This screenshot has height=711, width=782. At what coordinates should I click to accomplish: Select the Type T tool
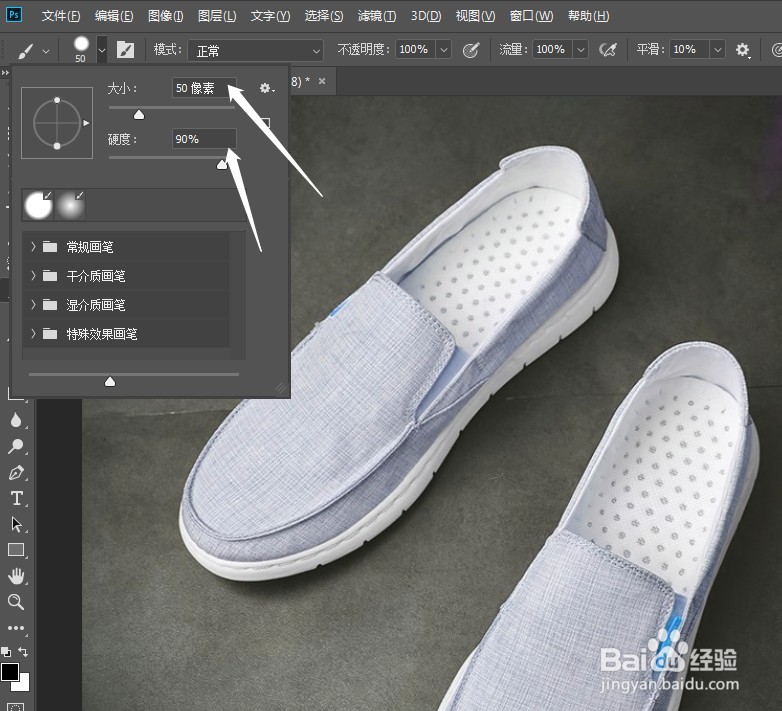[16, 498]
